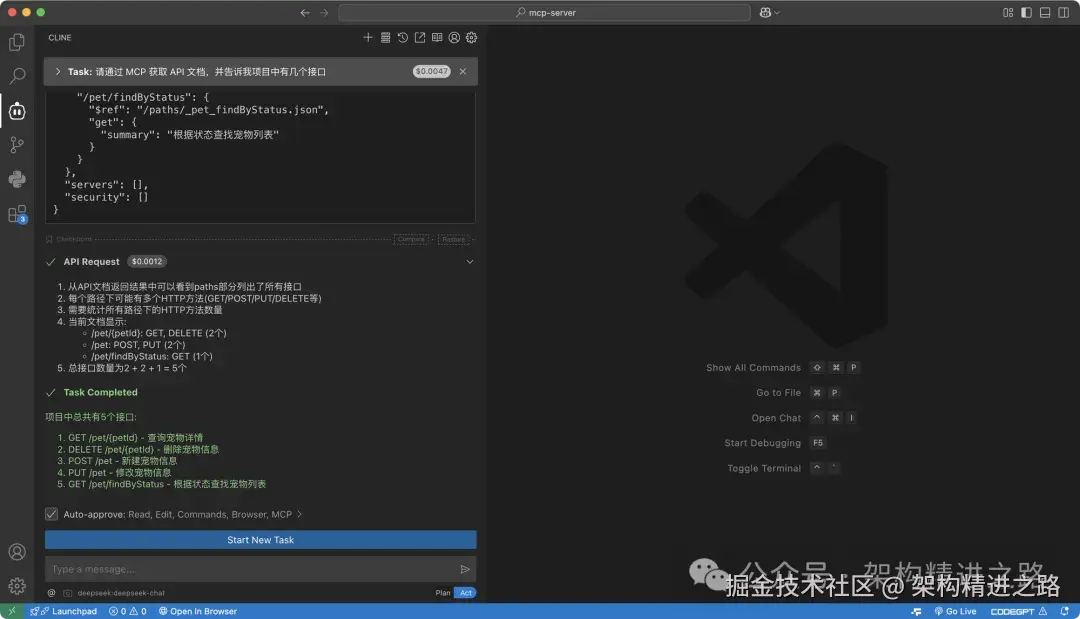Click Open In Browser in status bar

pos(198,611)
